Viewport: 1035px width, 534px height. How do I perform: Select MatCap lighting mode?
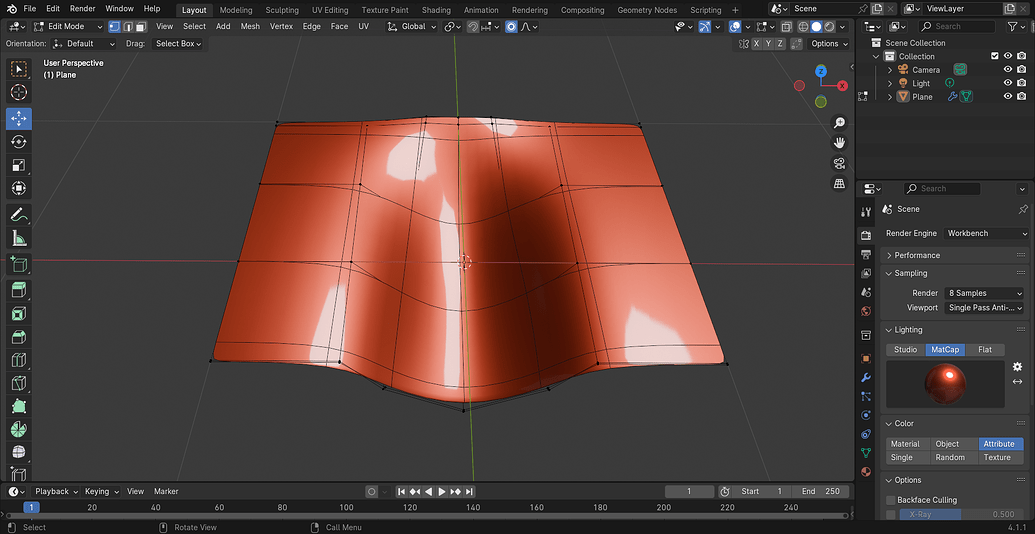[x=945, y=349]
